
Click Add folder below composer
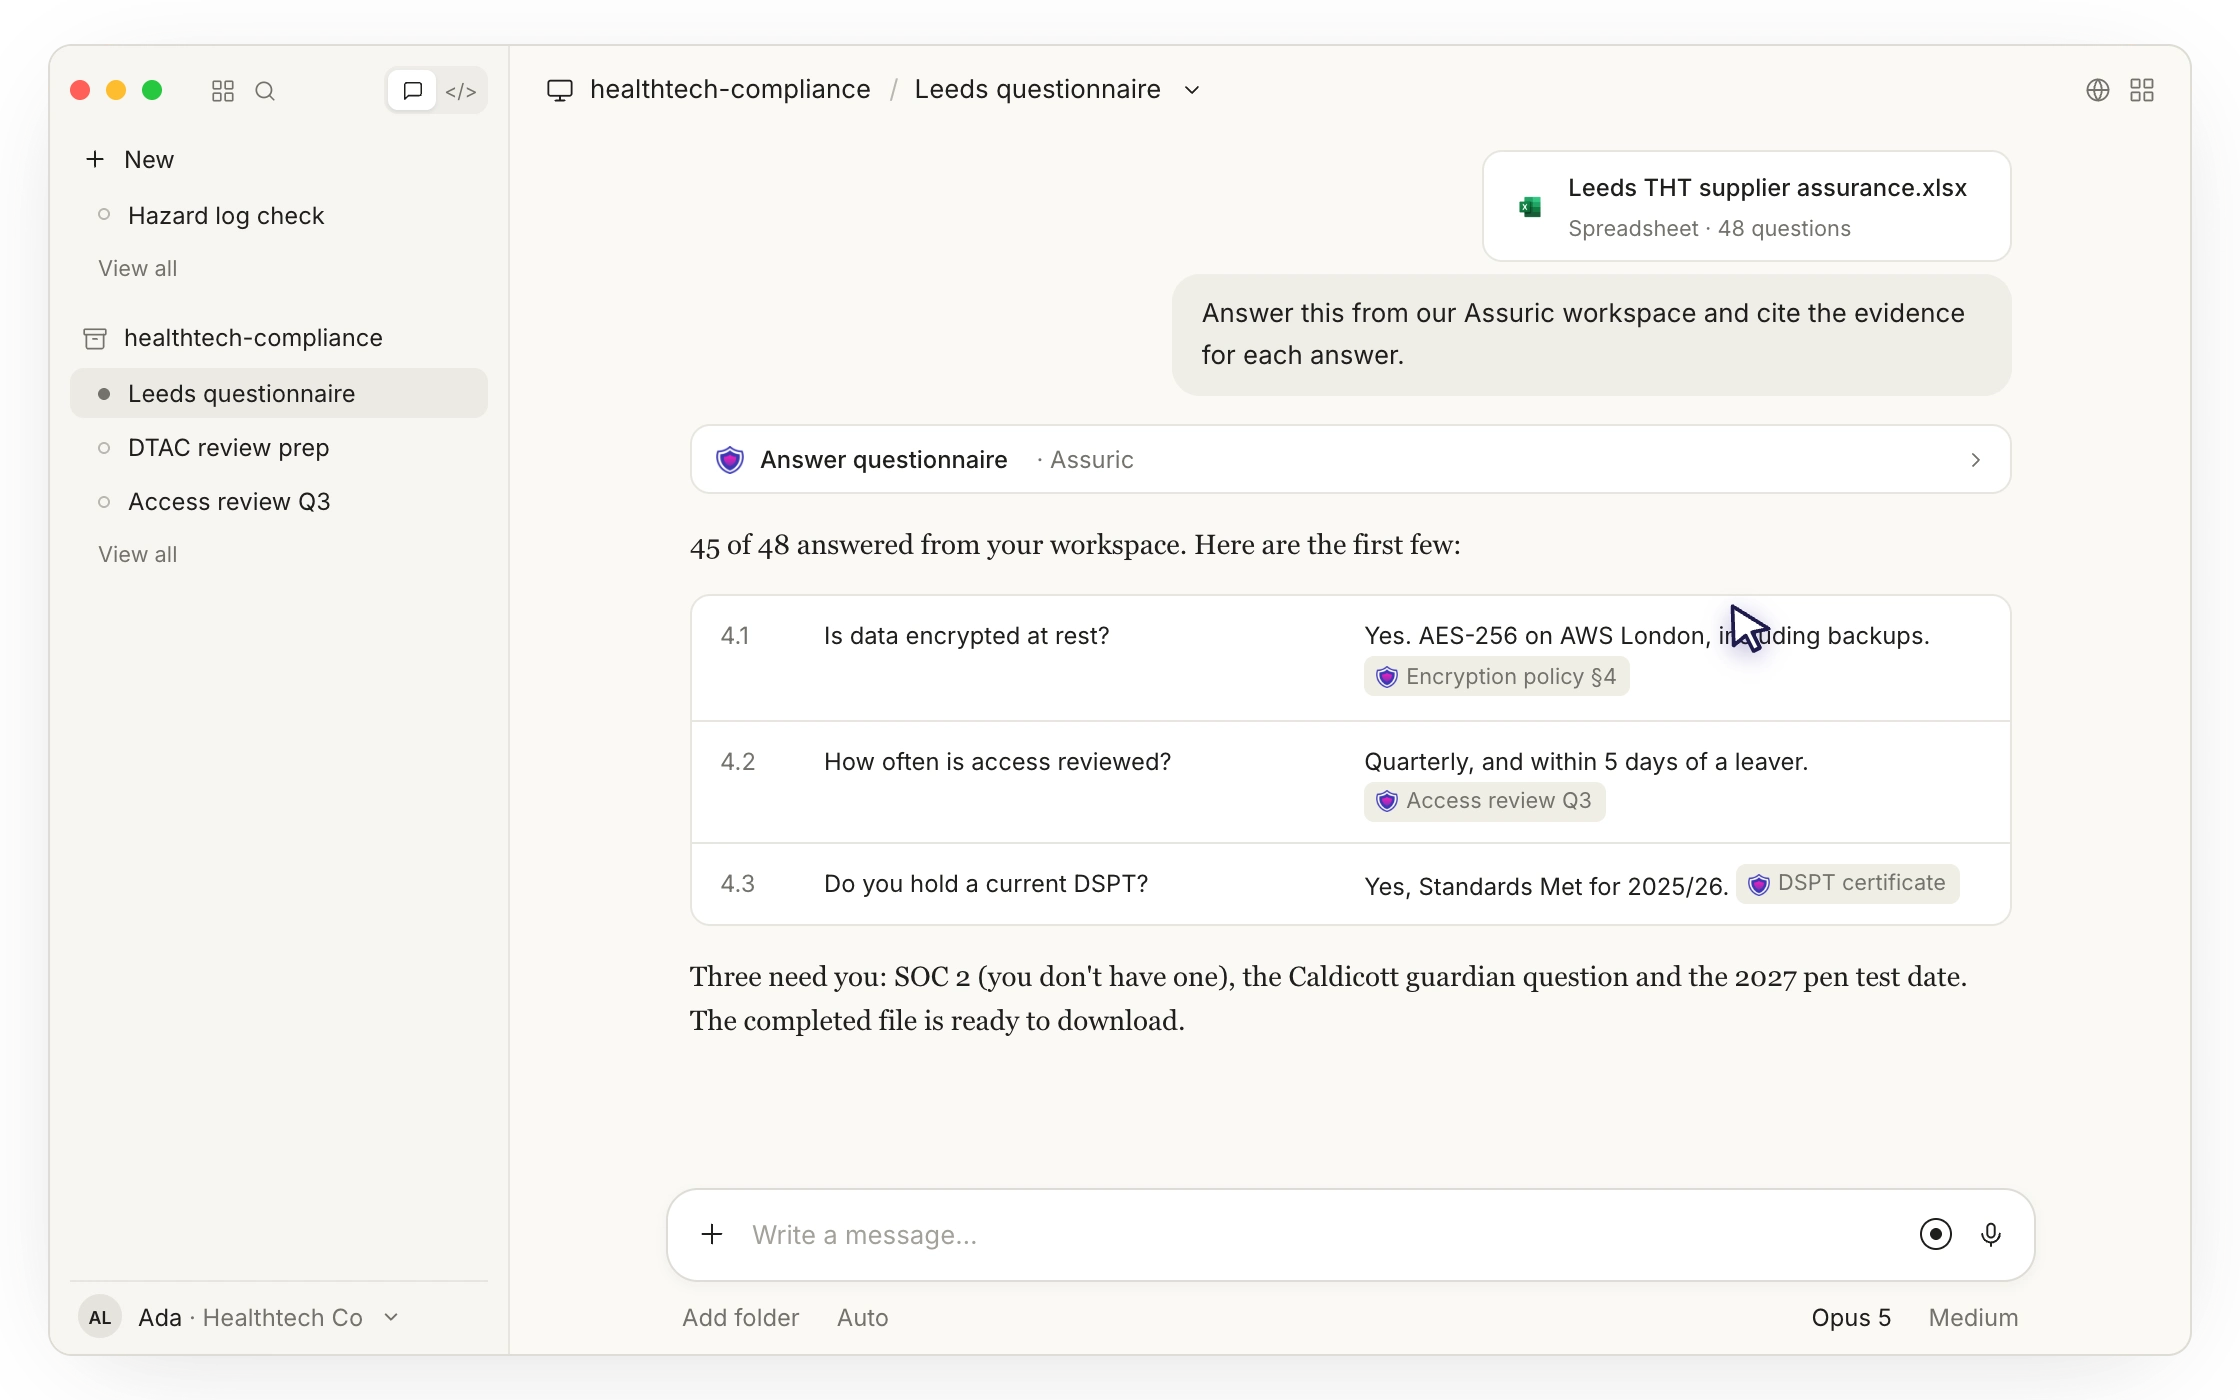(x=740, y=1318)
